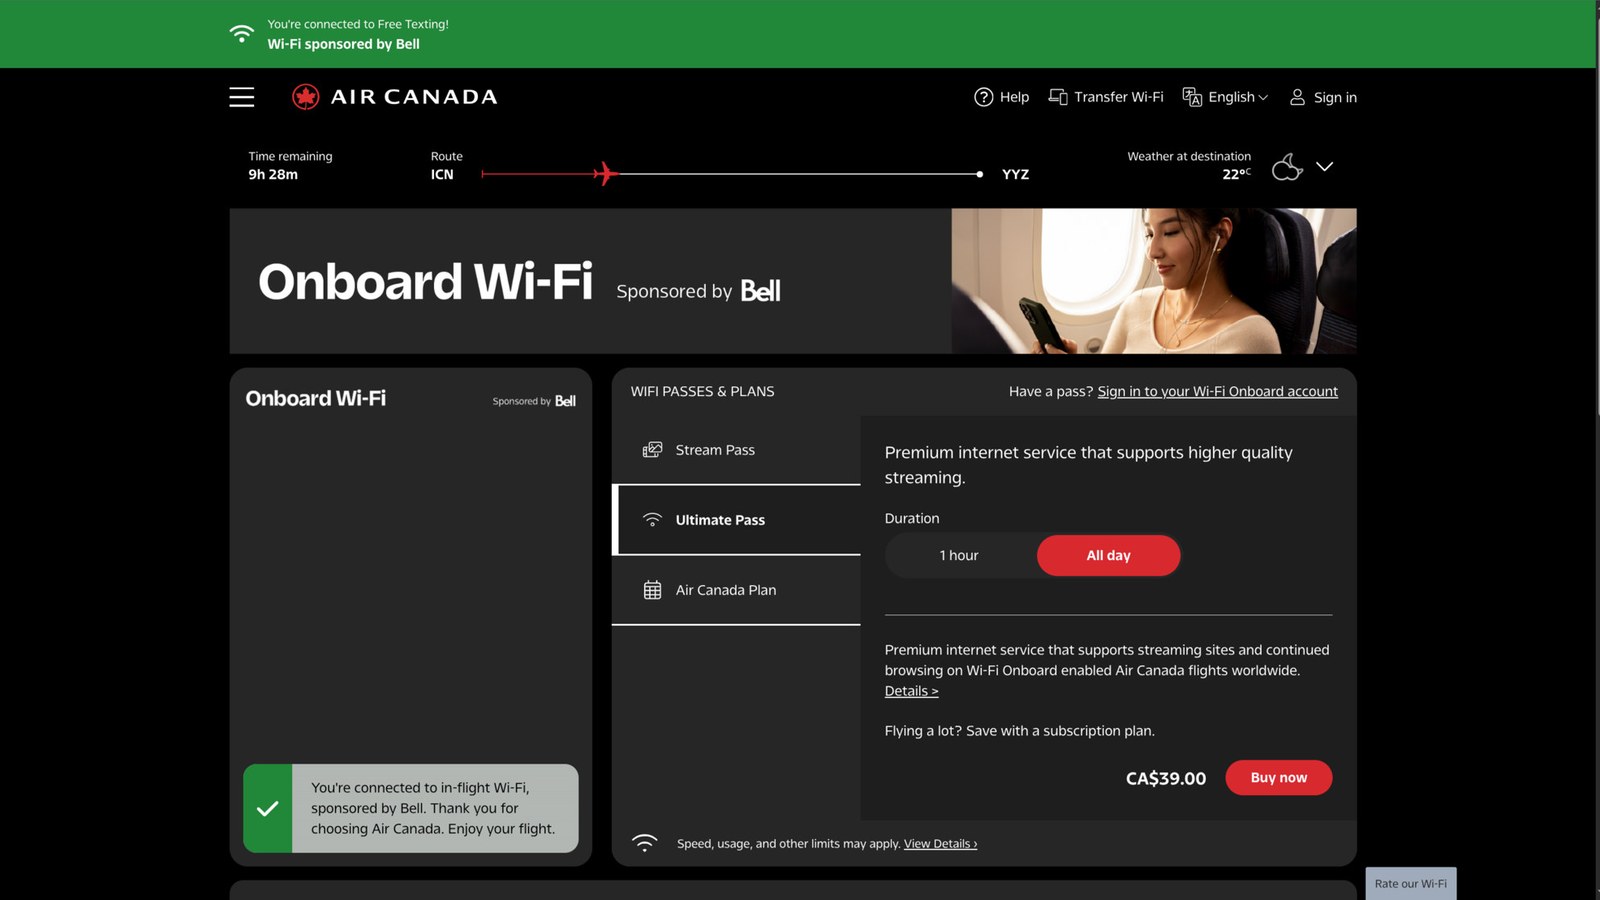
Task: Click the Help question mark icon
Action: point(983,97)
